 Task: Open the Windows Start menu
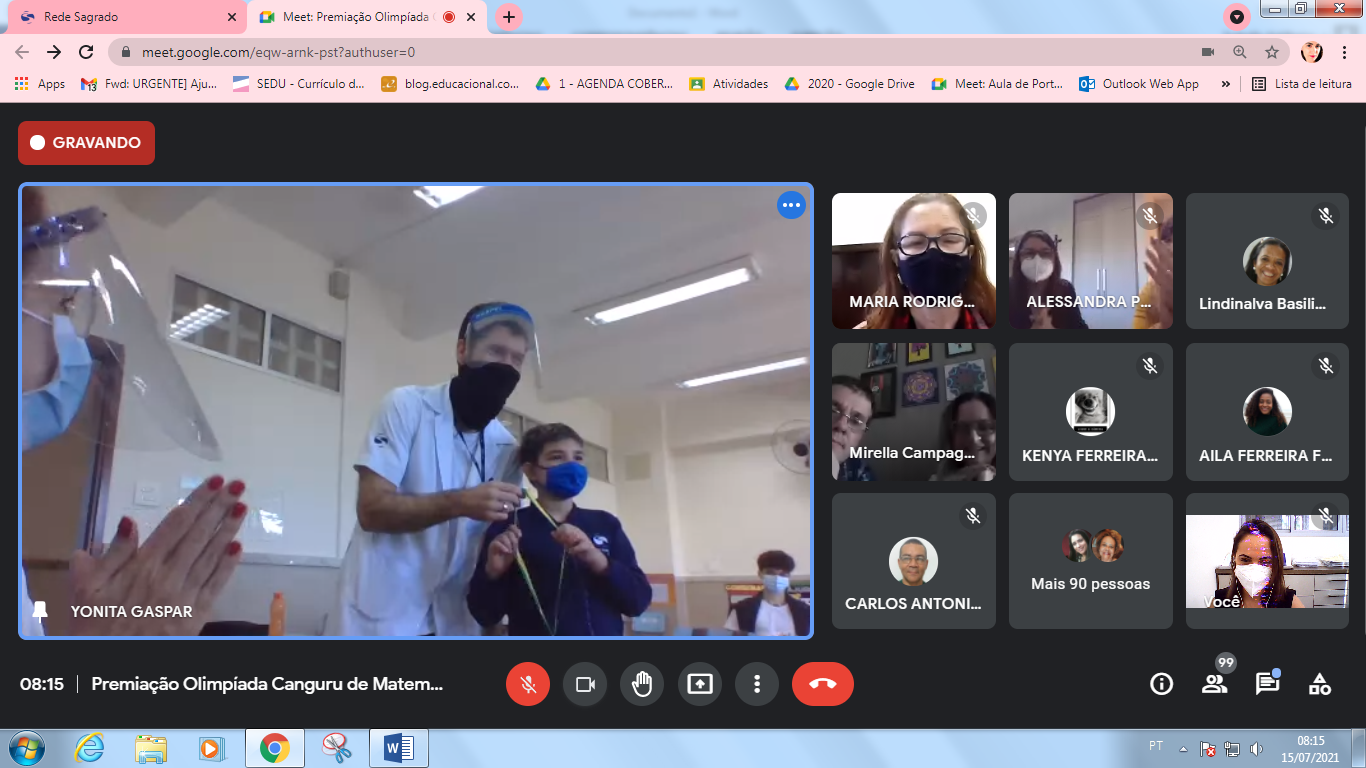click(25, 748)
